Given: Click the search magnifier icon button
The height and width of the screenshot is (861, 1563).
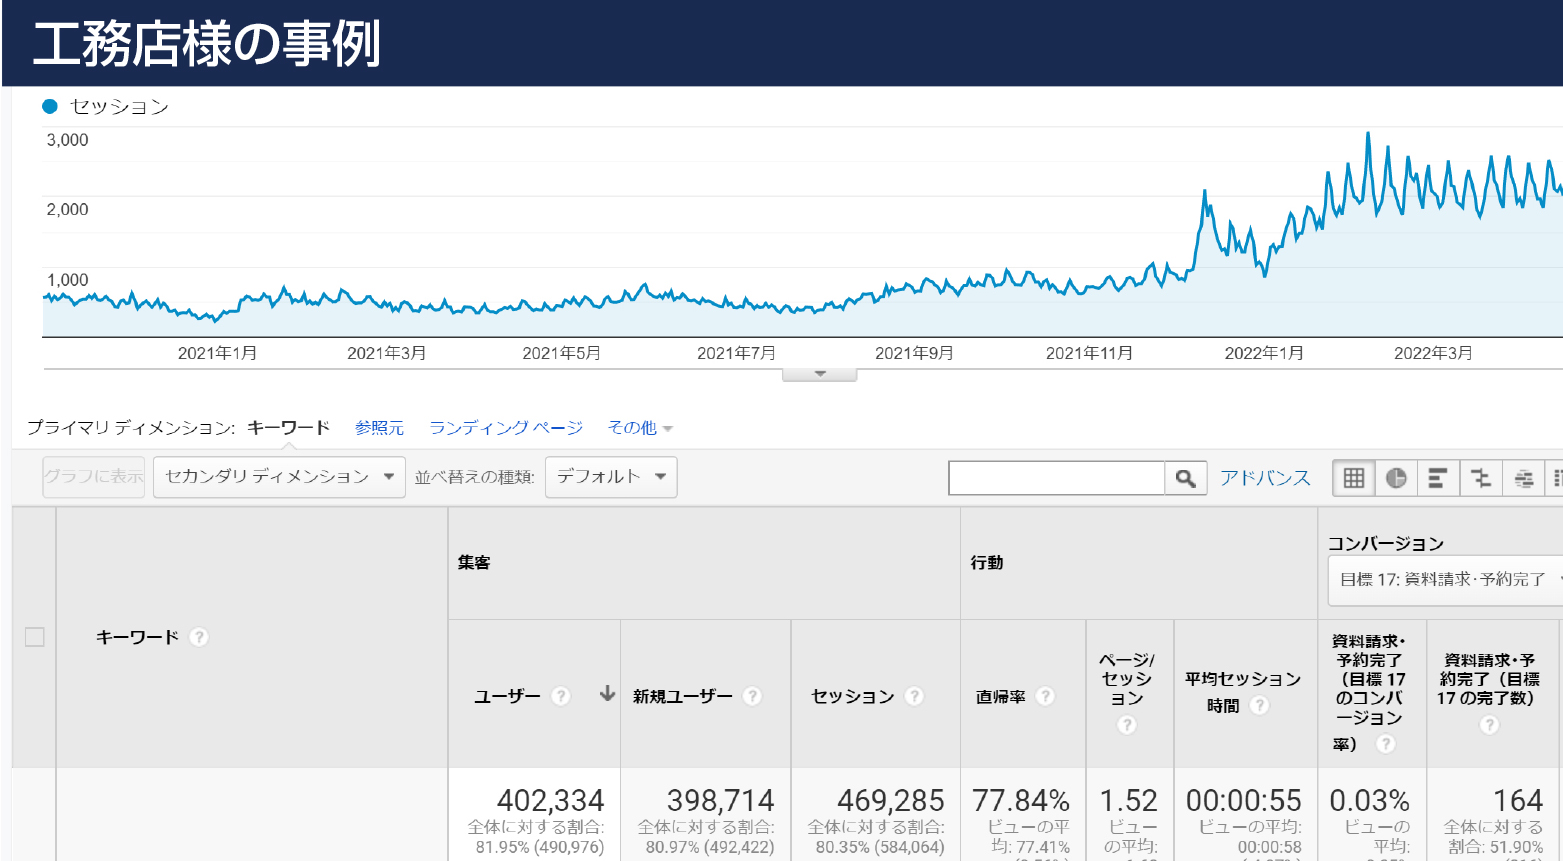Looking at the screenshot, I should (x=1186, y=478).
